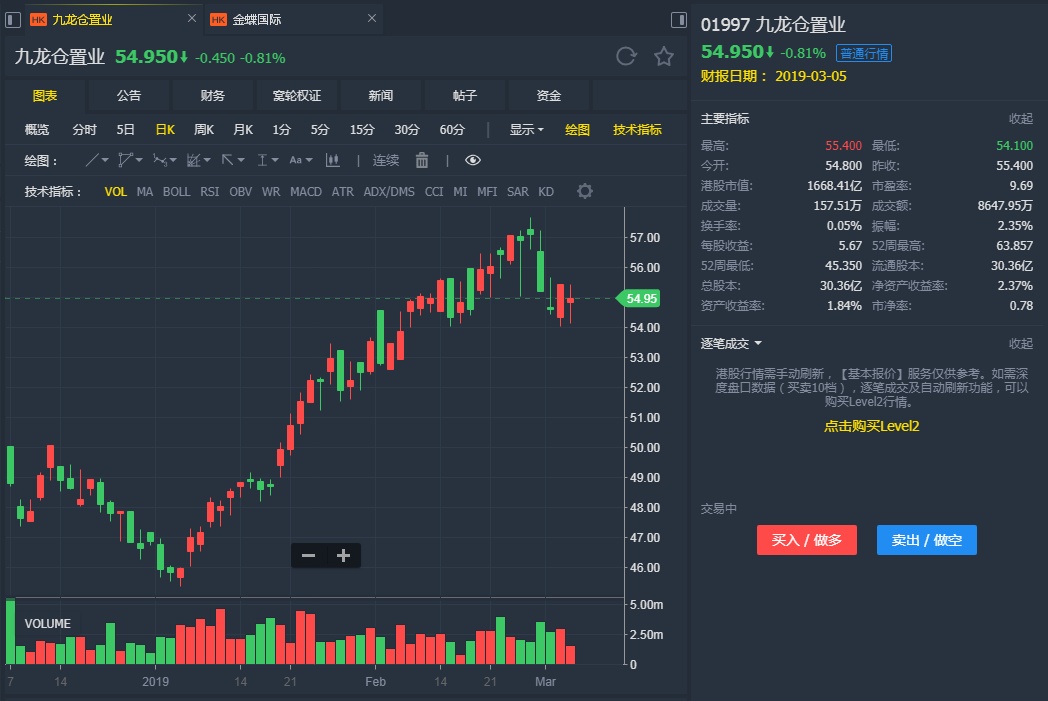The width and height of the screenshot is (1048, 701).
Task: Close the 九龙仓置业 tab
Action: [x=191, y=19]
